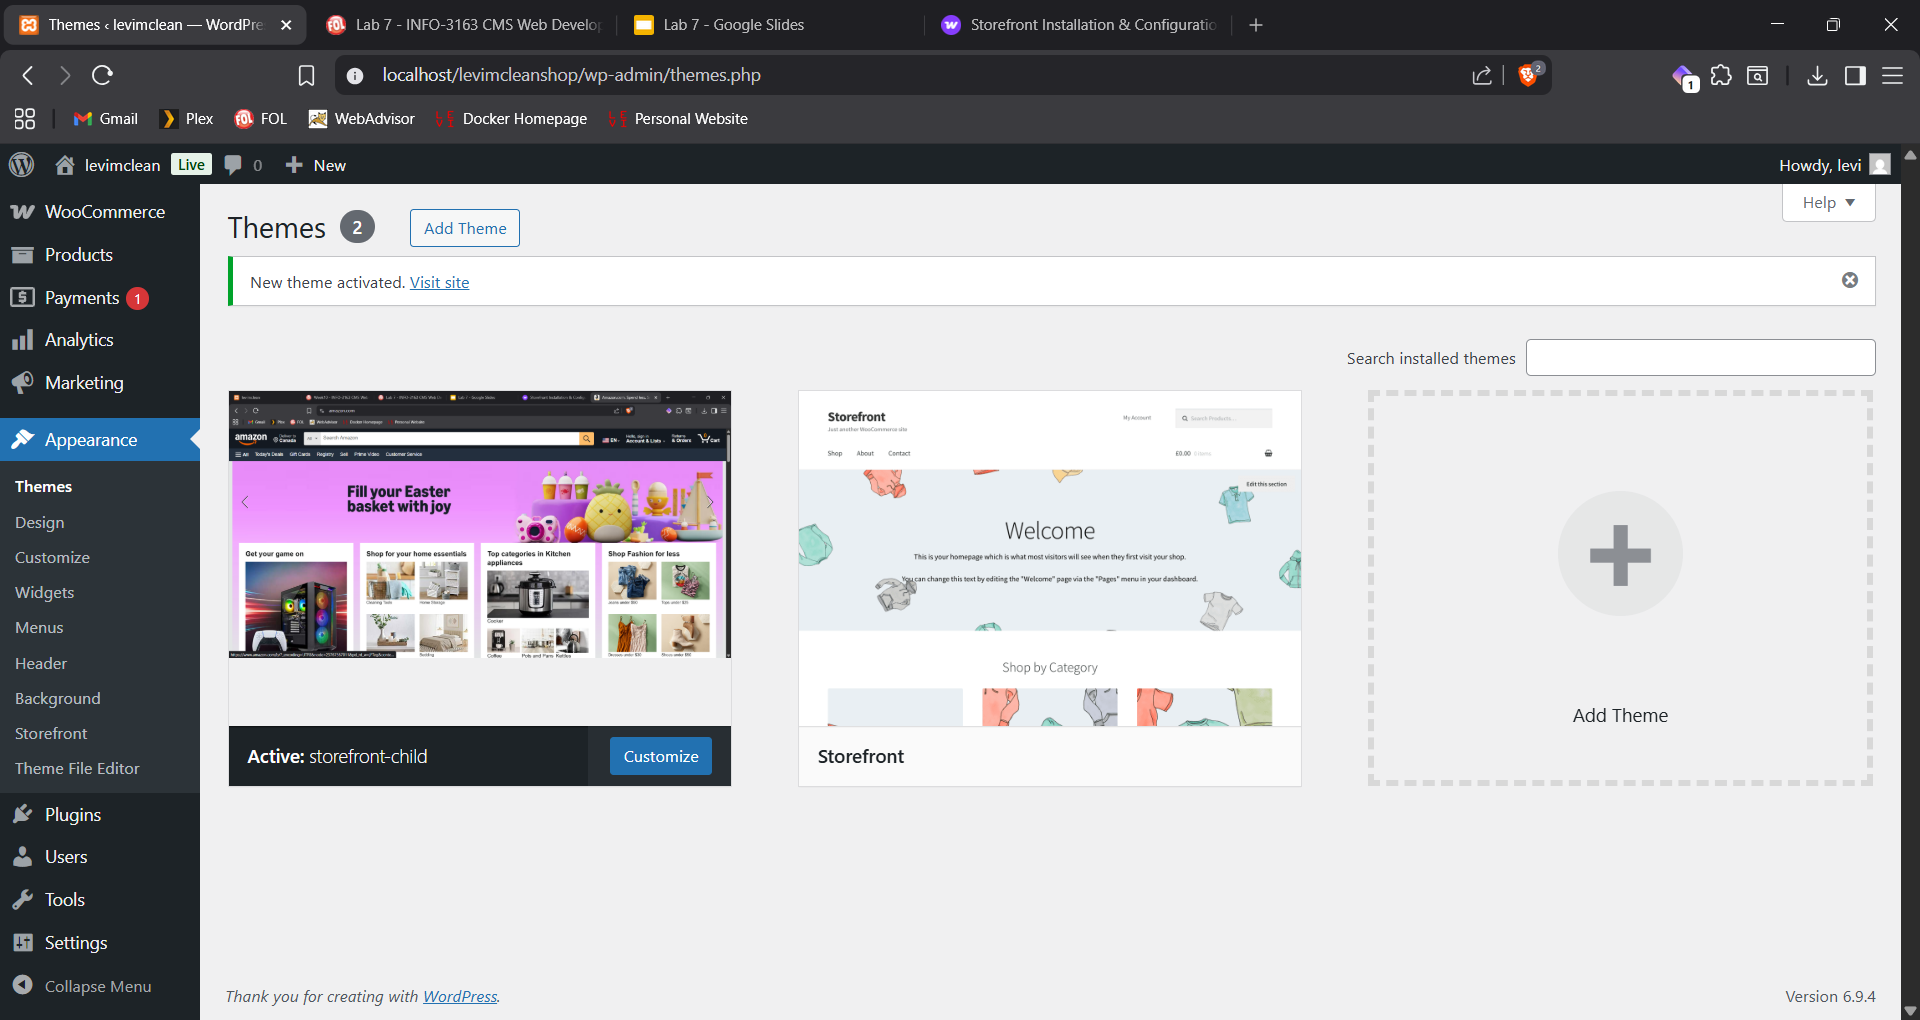Follow the Visit site link
The width and height of the screenshot is (1920, 1020).
tap(439, 283)
